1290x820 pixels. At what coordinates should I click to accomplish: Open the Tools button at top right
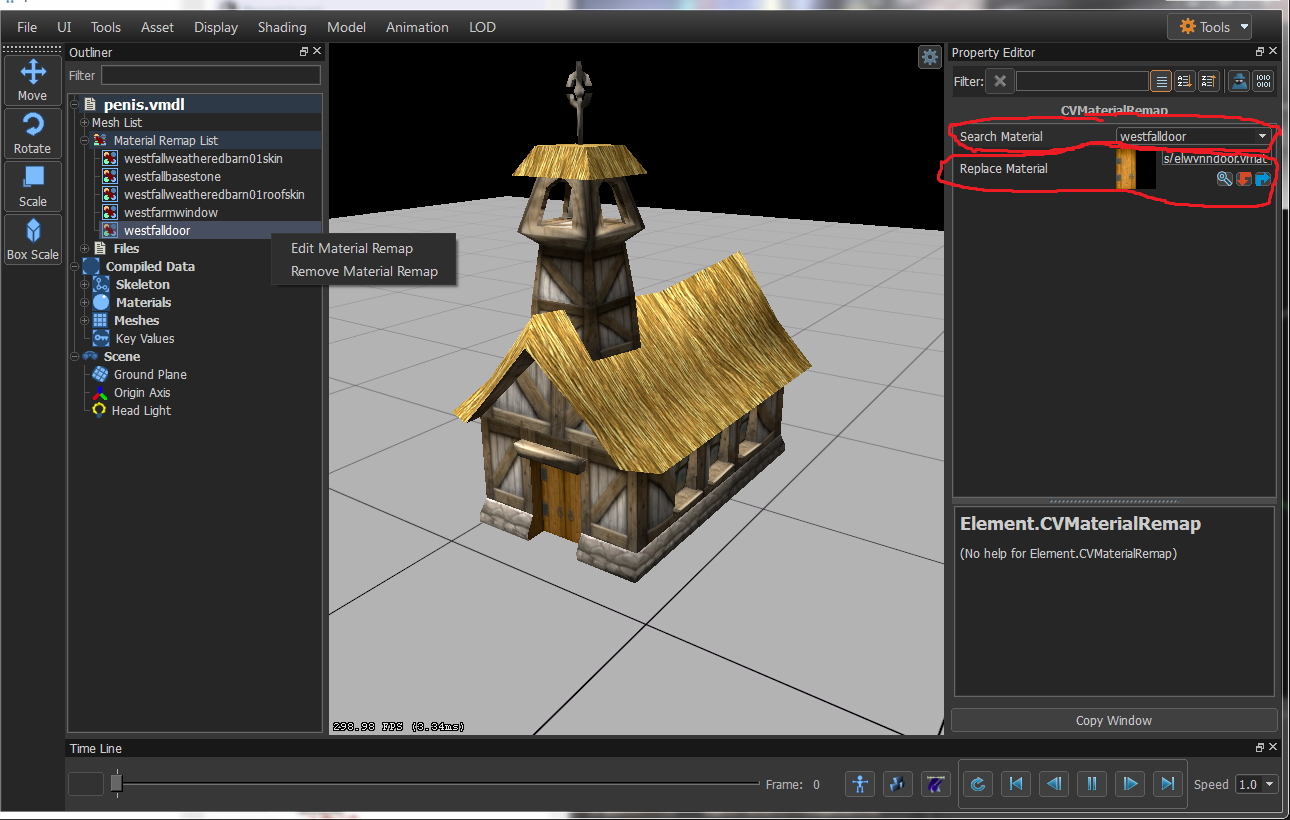click(x=1210, y=27)
